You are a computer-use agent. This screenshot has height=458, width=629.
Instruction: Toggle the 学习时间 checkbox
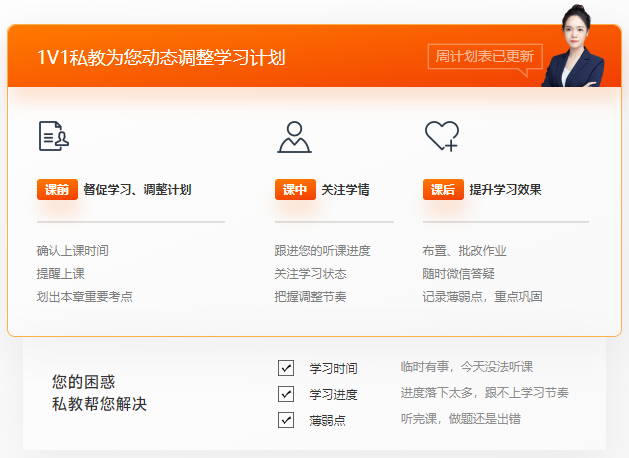[x=286, y=367]
